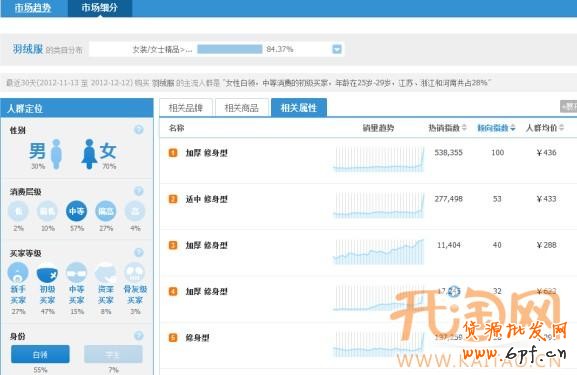Open help icon beside 性别
Screen dimensions: 577x375
point(139,130)
